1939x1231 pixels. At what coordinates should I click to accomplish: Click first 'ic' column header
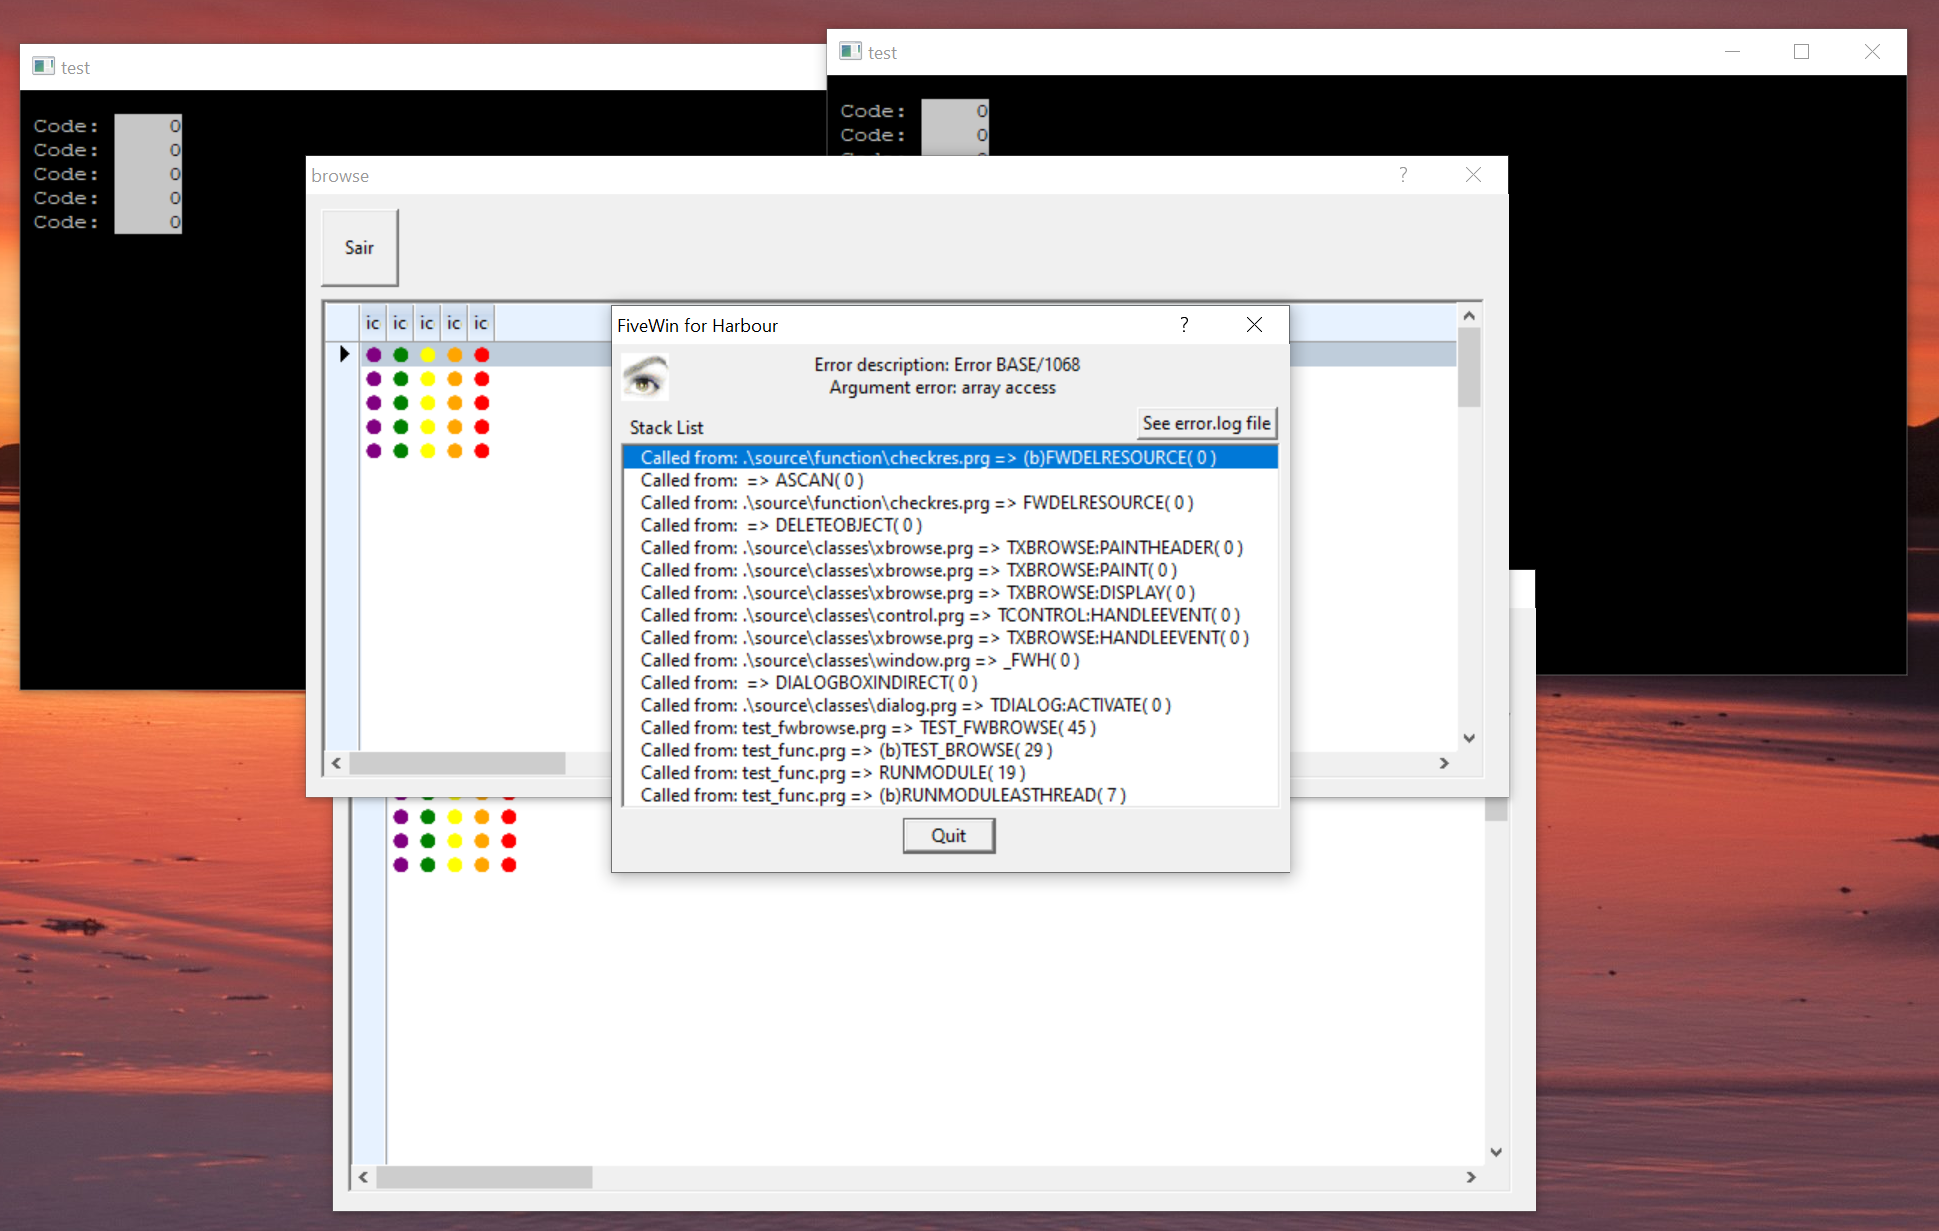pos(373,323)
